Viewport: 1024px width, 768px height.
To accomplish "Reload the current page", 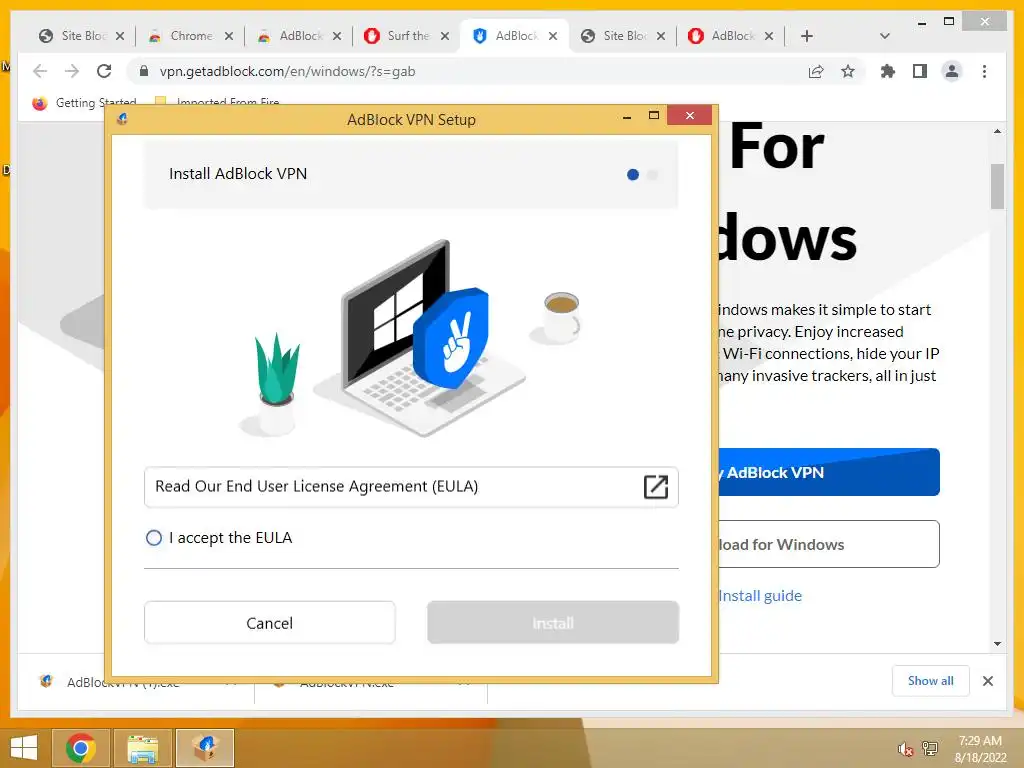I will pyautogui.click(x=104, y=71).
